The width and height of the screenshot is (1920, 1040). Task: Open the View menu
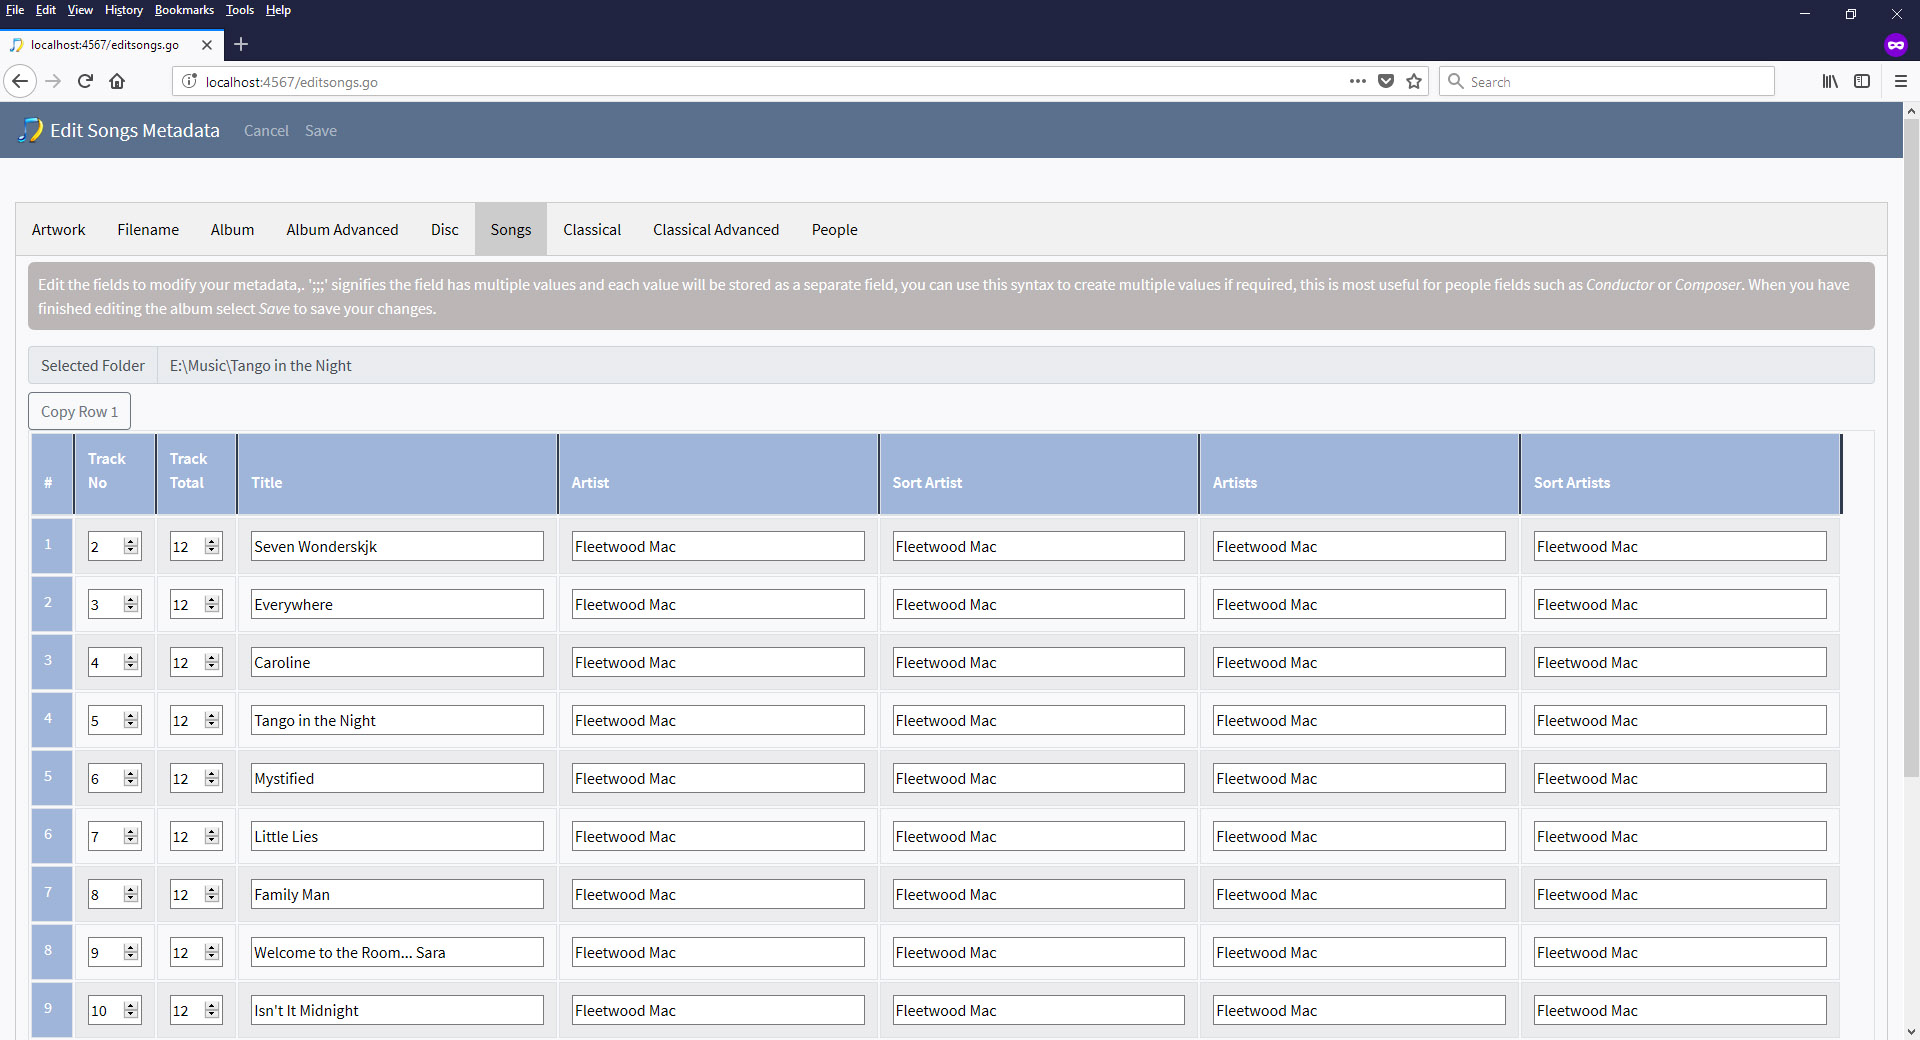tap(80, 10)
